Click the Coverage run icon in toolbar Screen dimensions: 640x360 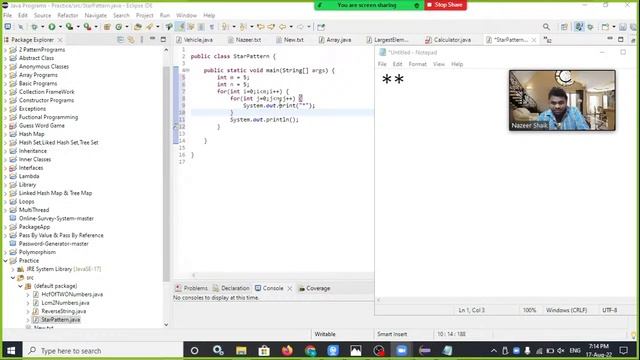click(x=69, y=27)
